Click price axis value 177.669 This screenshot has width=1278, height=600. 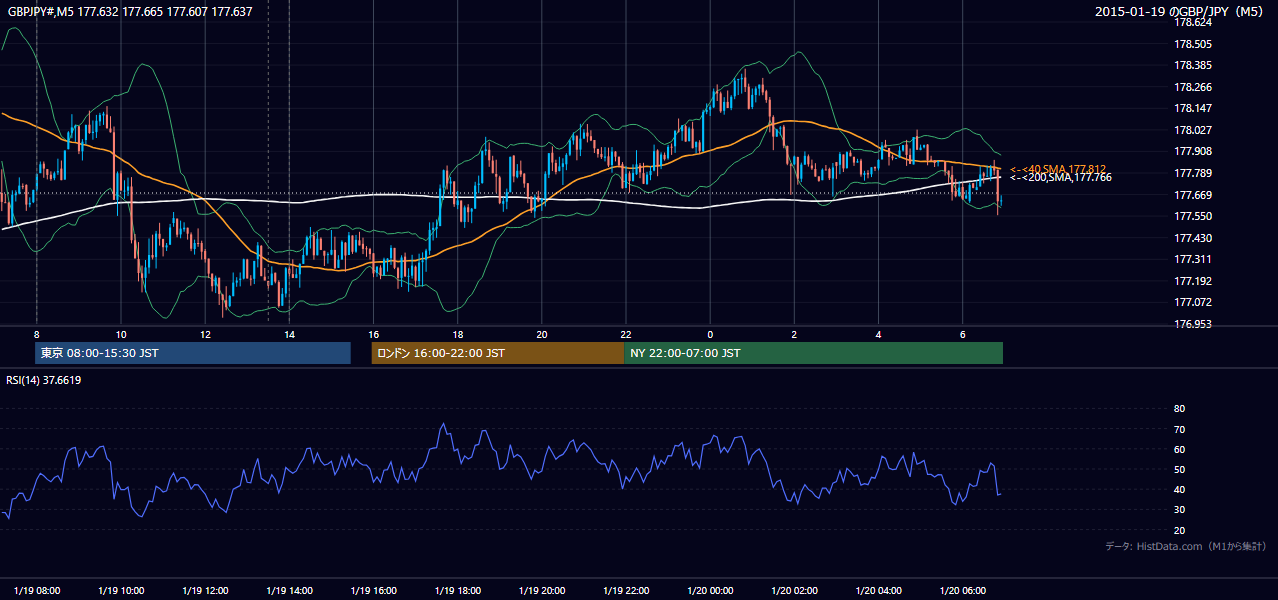coord(1193,195)
